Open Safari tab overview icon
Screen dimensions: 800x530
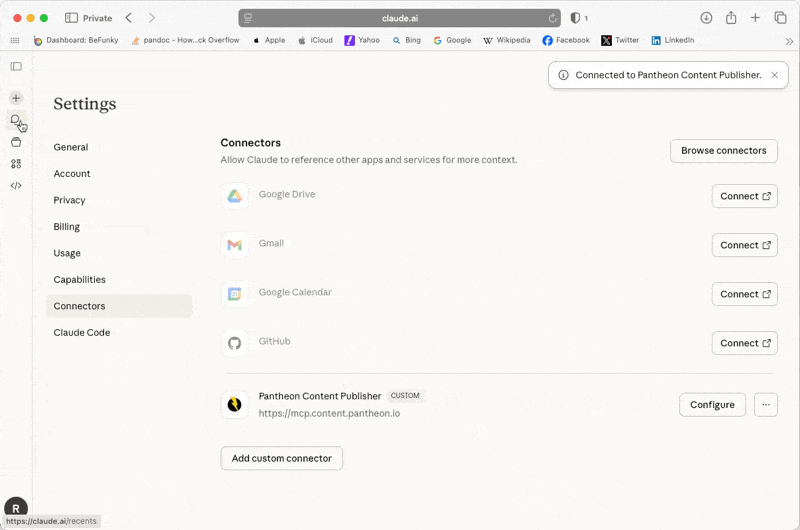pyautogui.click(x=780, y=18)
